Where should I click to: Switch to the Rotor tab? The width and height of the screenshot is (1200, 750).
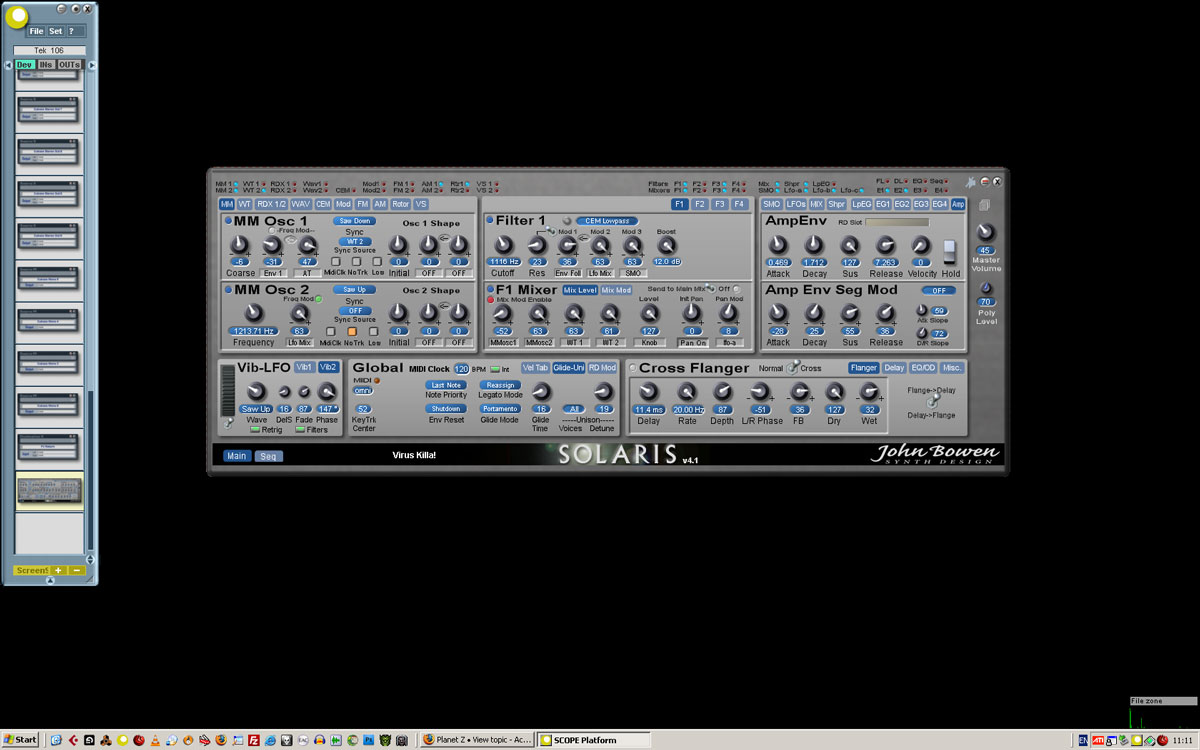[x=401, y=204]
